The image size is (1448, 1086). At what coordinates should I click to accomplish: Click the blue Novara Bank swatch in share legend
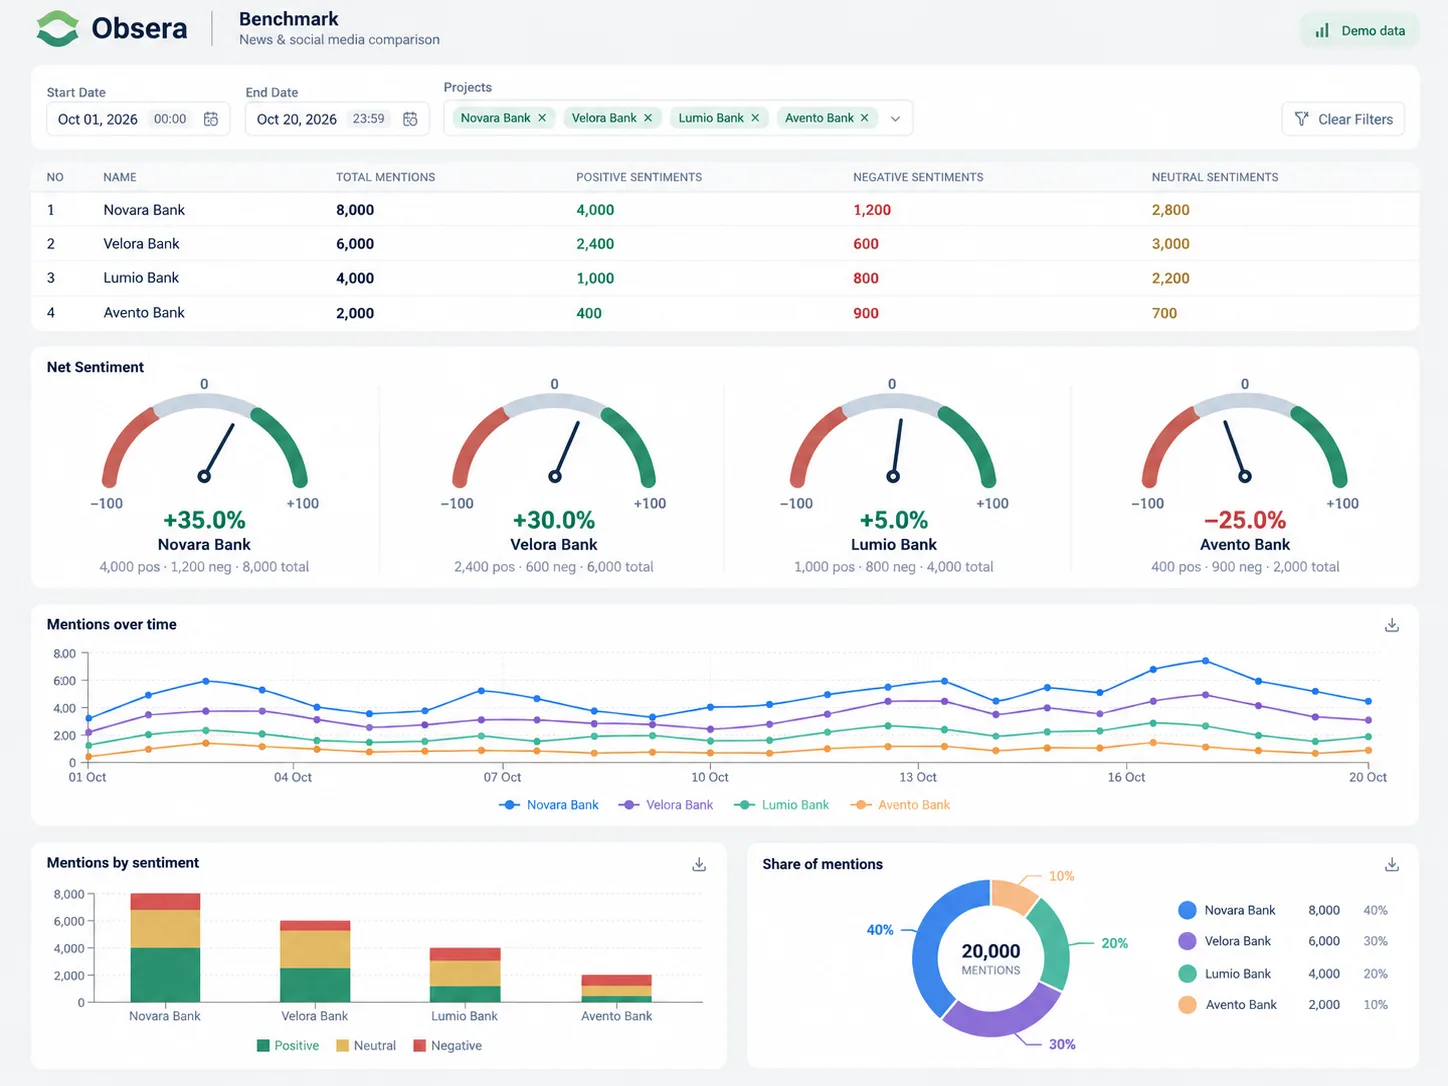tap(1187, 910)
